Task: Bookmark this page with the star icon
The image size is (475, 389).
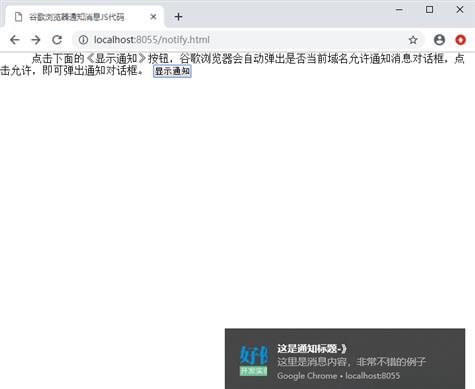Action: coord(413,40)
